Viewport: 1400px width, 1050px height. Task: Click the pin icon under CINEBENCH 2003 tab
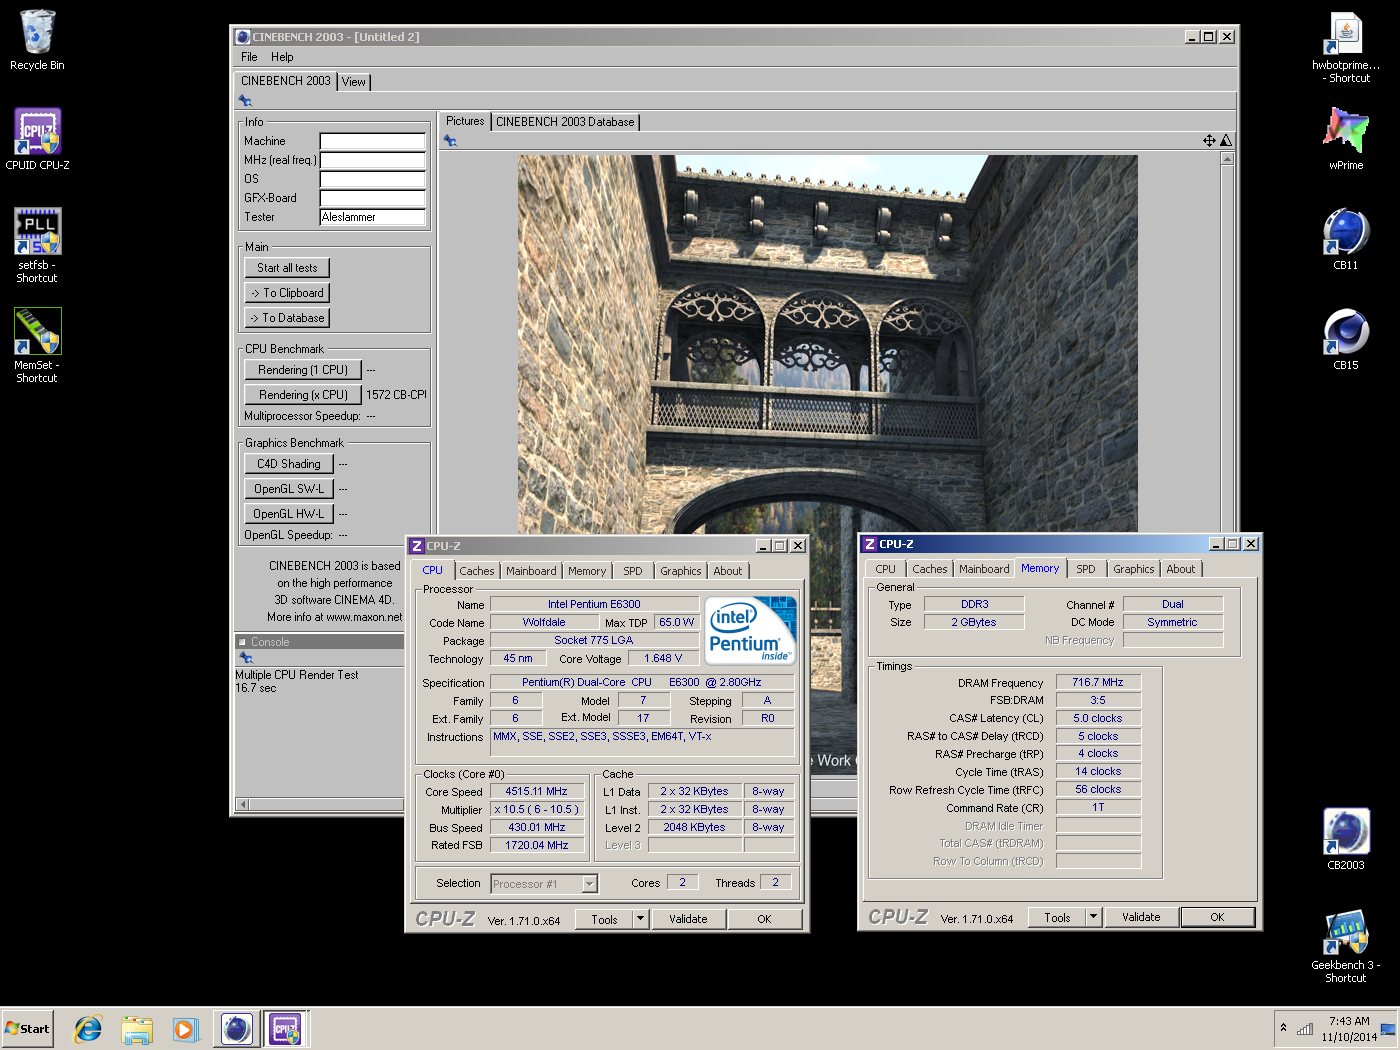pyautogui.click(x=245, y=101)
